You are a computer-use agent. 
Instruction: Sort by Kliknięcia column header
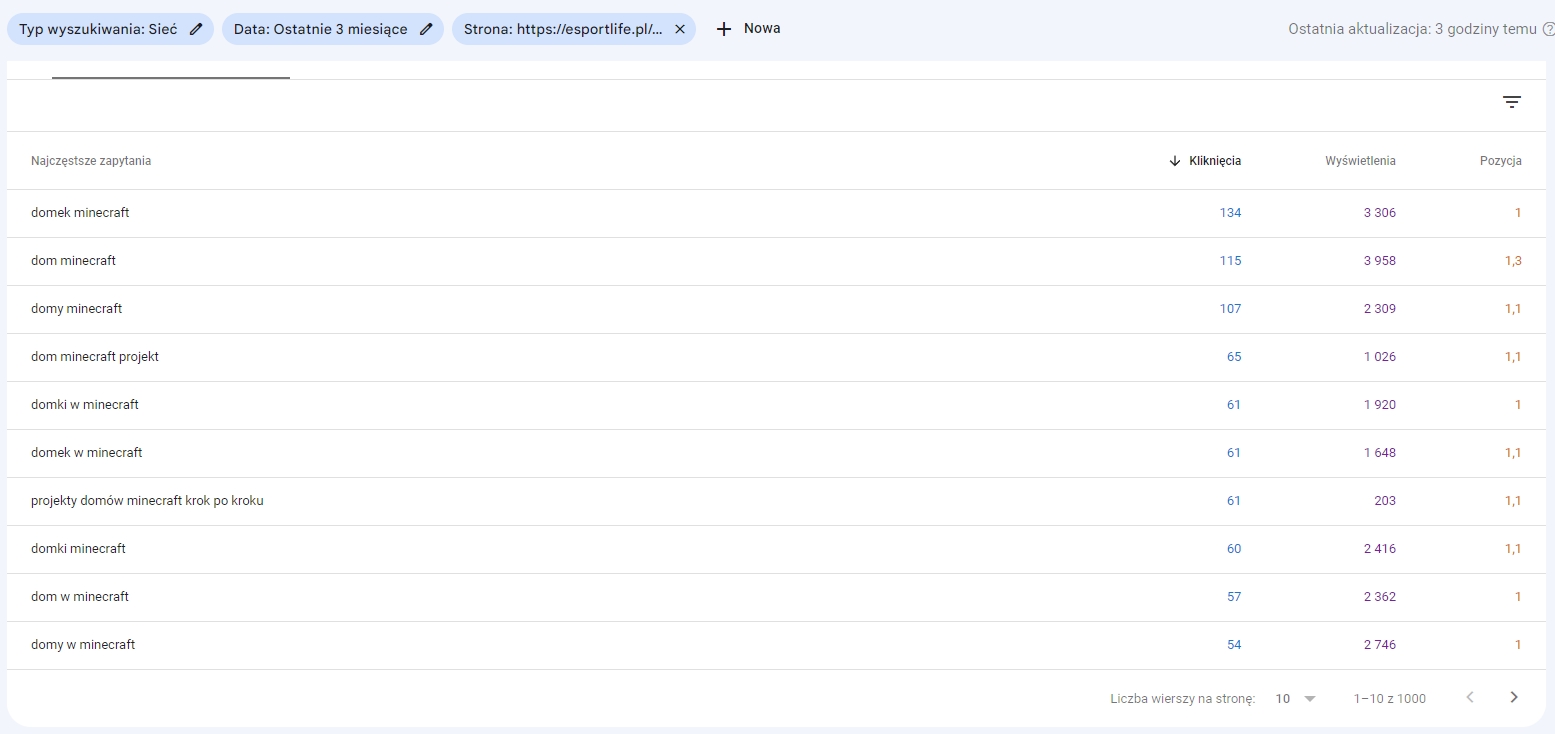[x=1205, y=161]
